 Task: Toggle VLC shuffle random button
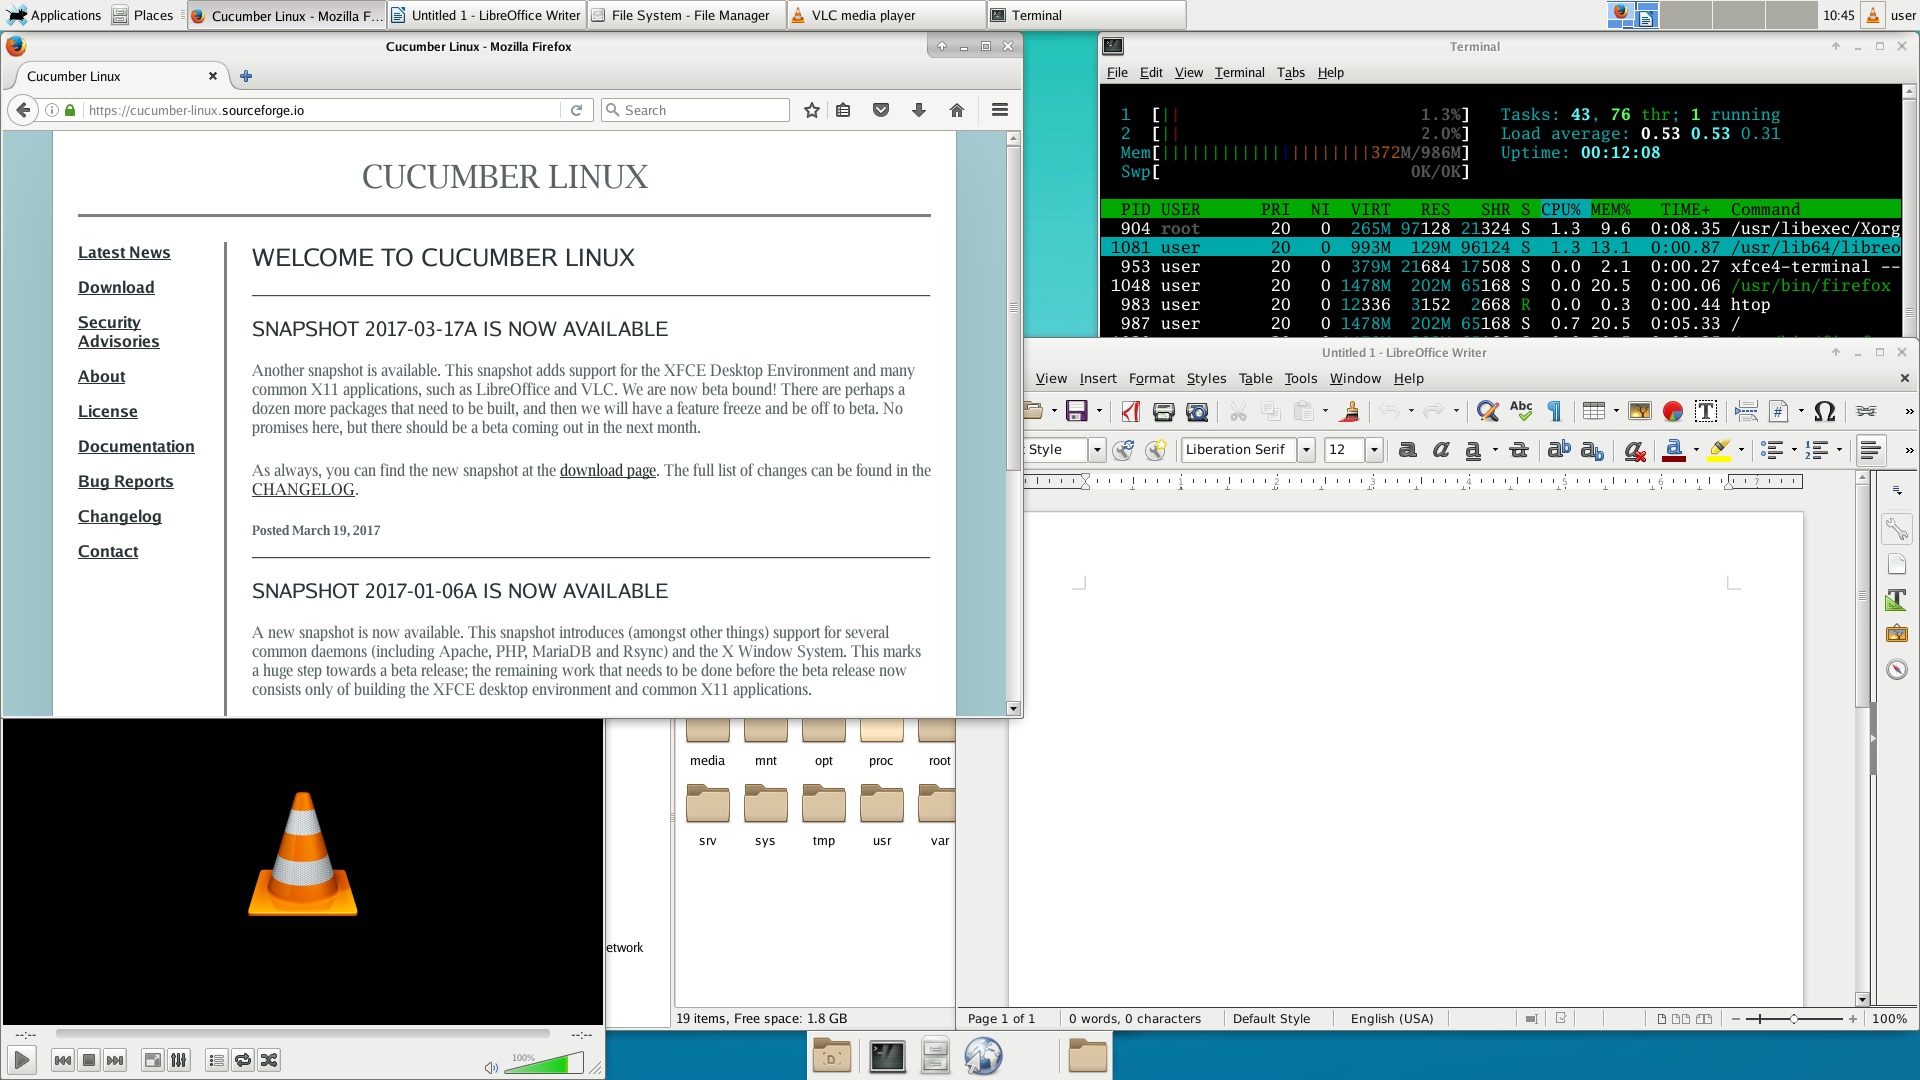tap(269, 1060)
